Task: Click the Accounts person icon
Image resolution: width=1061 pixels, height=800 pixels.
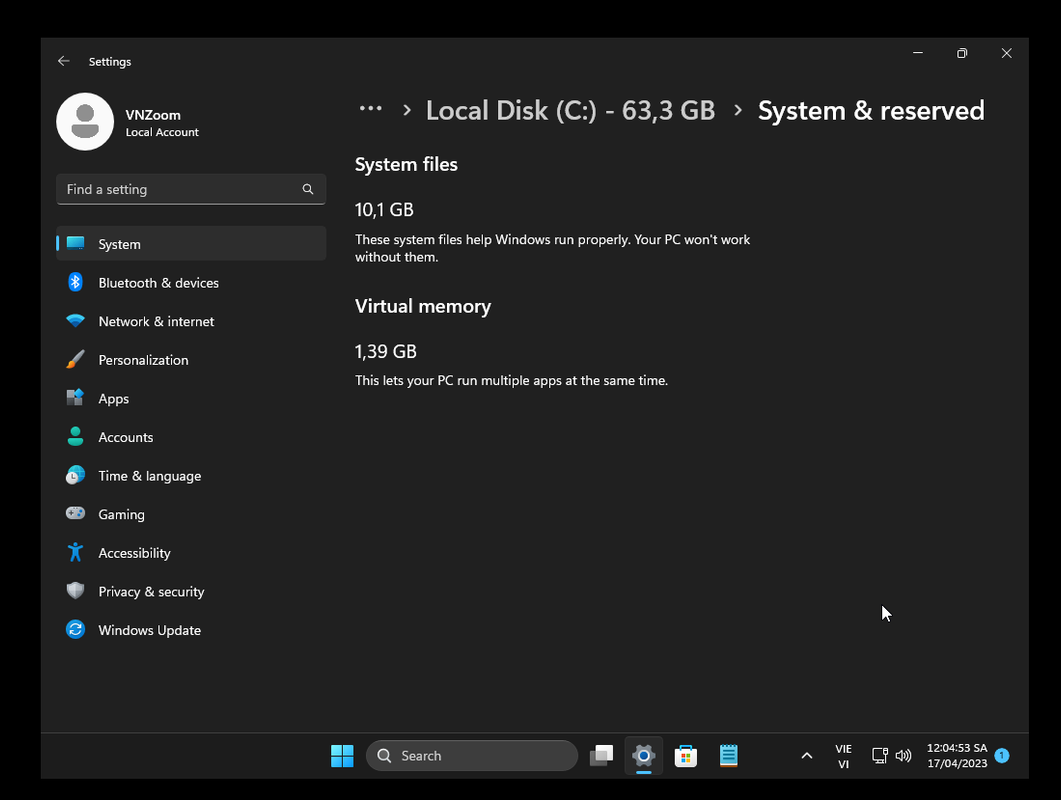Action: click(x=76, y=437)
